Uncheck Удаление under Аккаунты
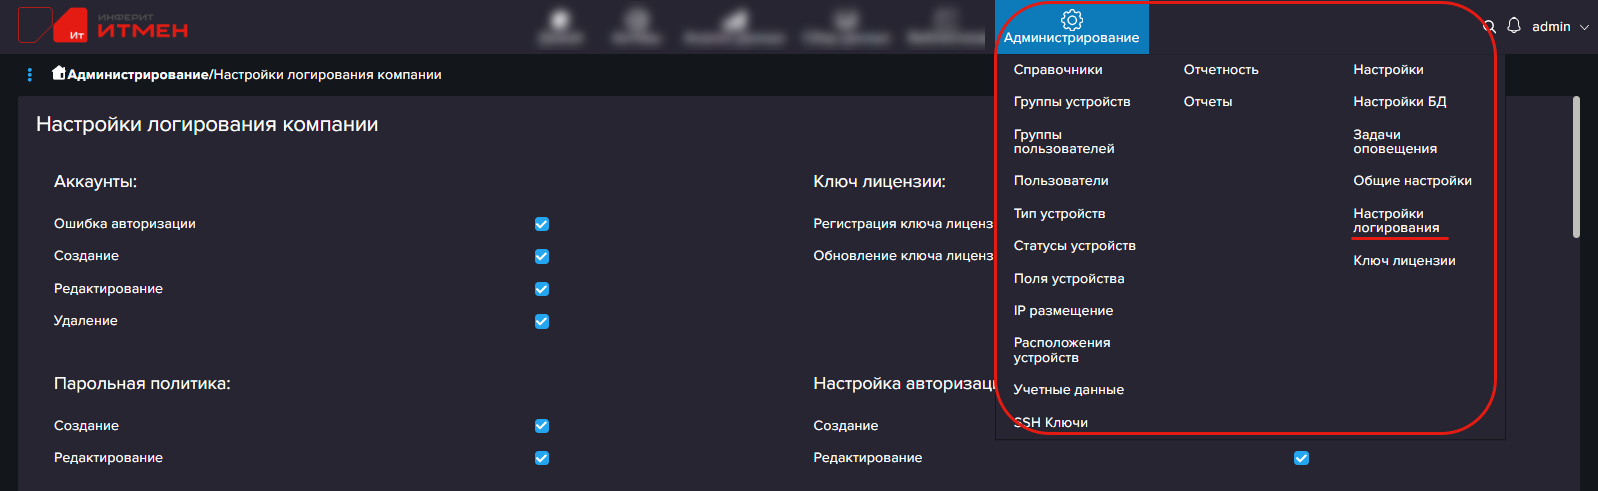The image size is (1598, 491). click(x=542, y=321)
